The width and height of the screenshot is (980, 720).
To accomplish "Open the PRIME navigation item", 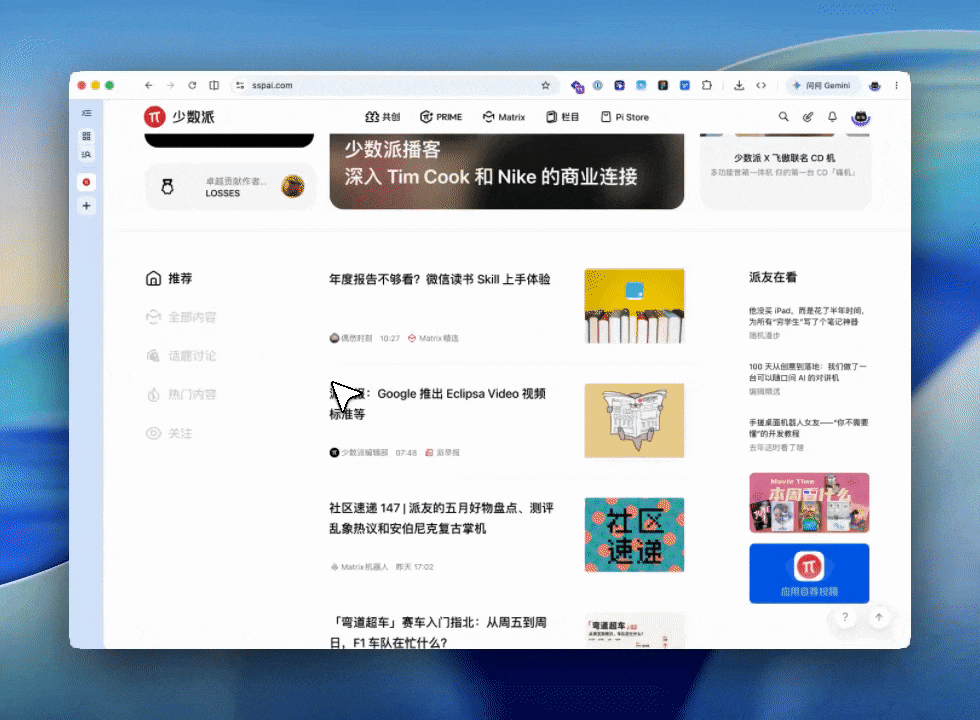I will (441, 117).
